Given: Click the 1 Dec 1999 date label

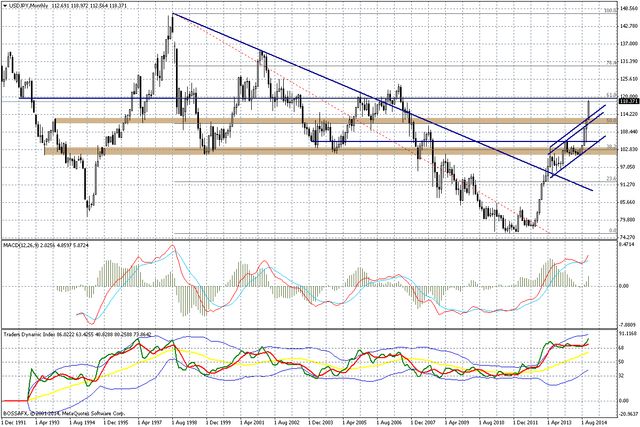Looking at the screenshot, I should pos(218,422).
